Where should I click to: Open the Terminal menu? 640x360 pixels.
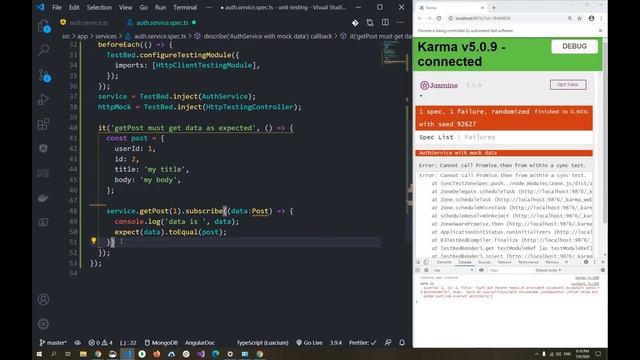coord(185,7)
